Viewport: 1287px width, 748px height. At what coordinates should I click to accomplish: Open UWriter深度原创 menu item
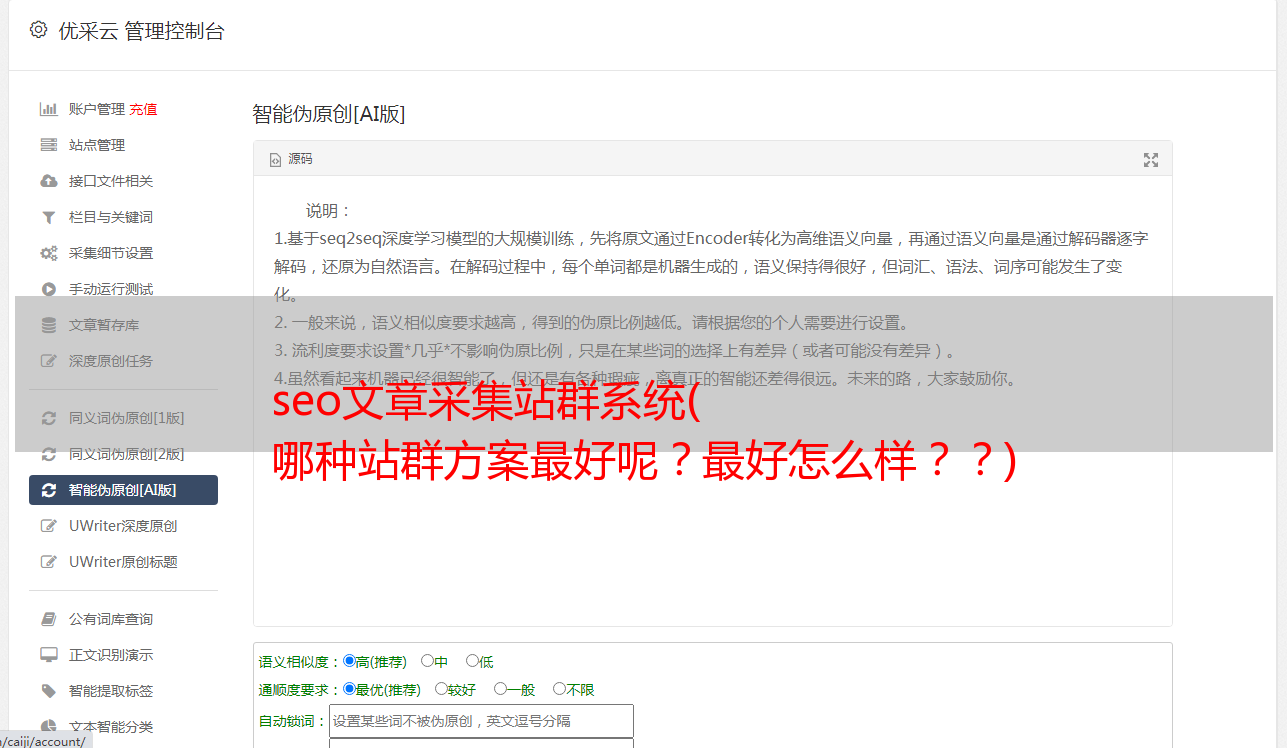point(123,526)
